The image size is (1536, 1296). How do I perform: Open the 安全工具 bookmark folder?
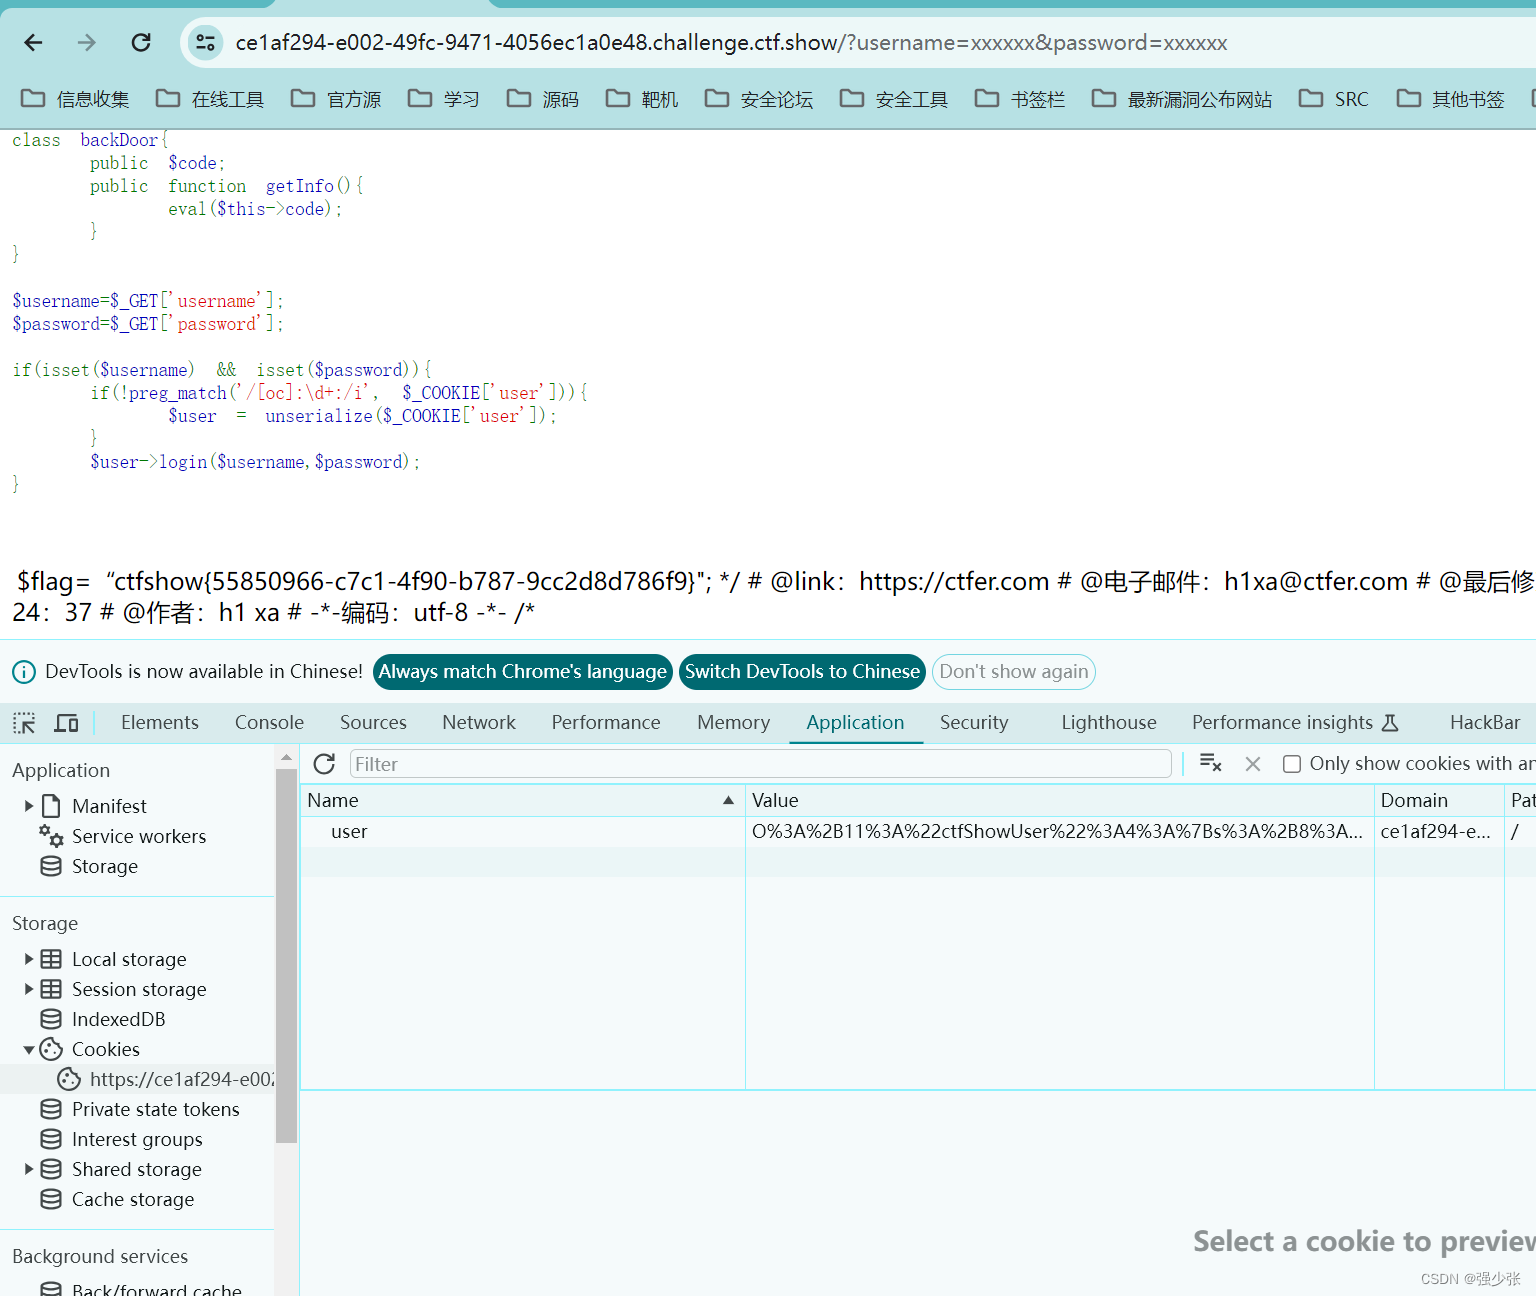coord(894,99)
